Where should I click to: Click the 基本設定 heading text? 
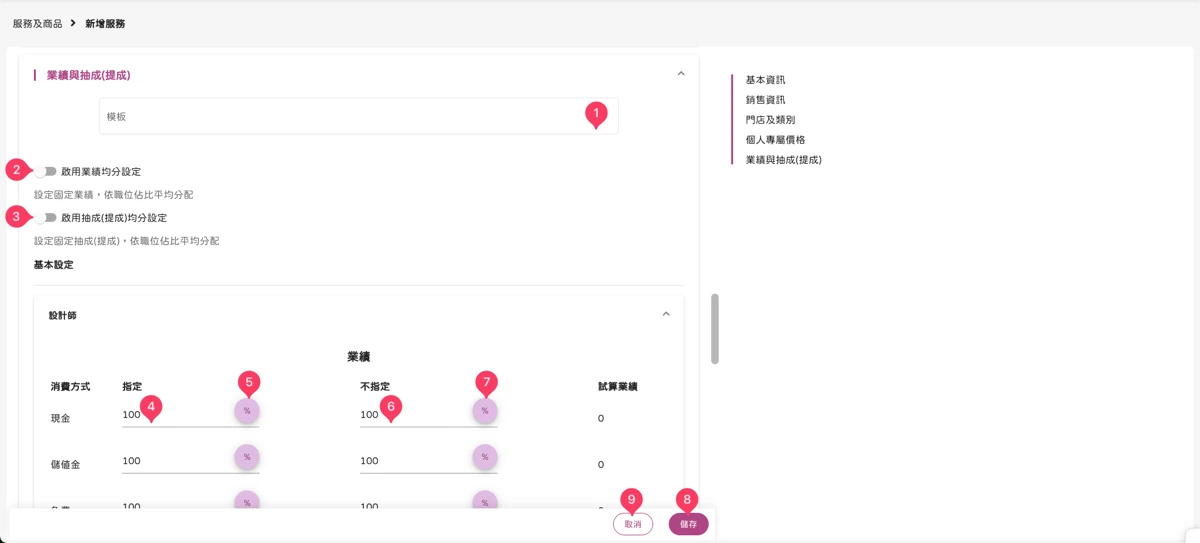53,265
